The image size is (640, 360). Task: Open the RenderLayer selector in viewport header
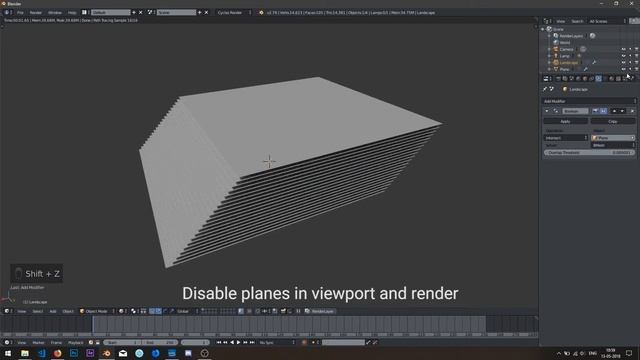[x=320, y=311]
